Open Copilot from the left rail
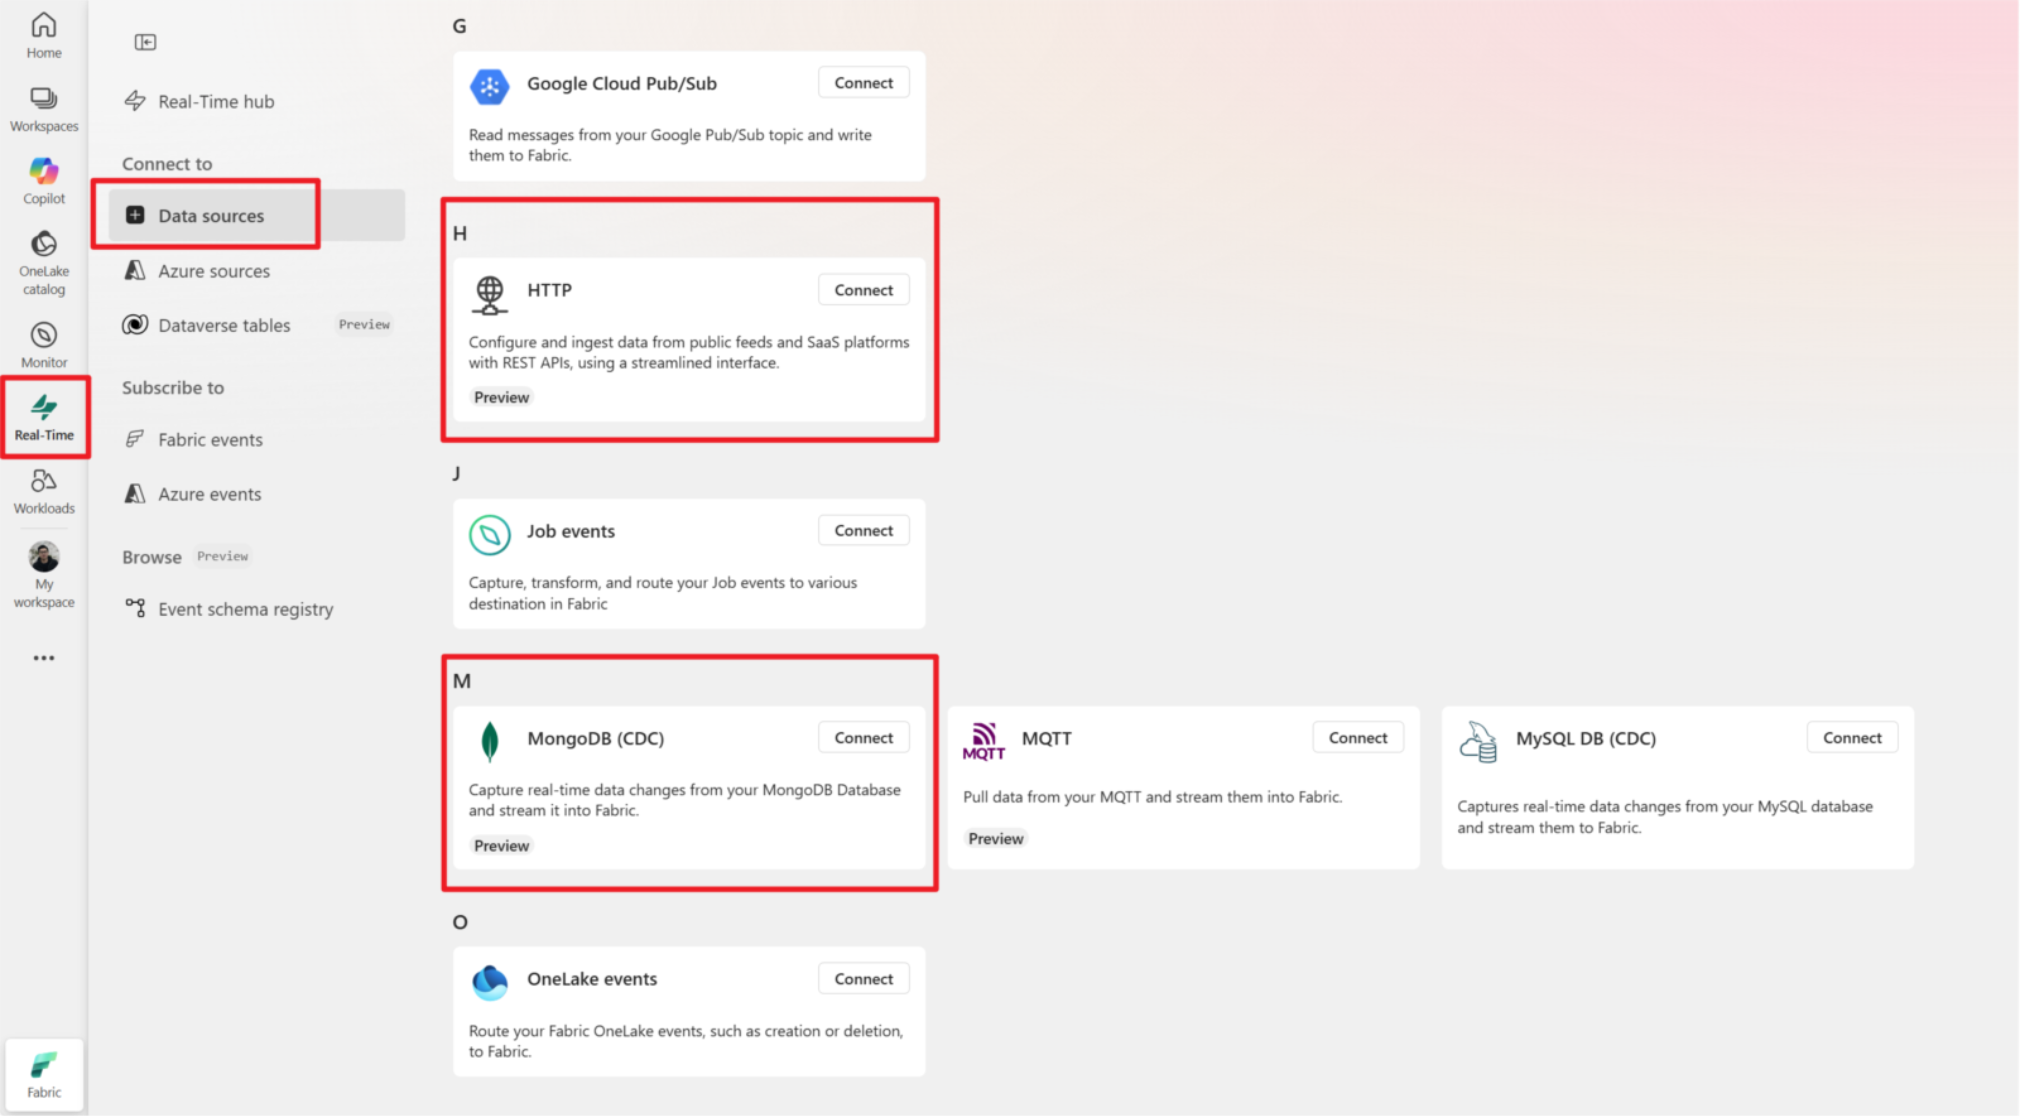The height and width of the screenshot is (1116, 2020). point(43,178)
